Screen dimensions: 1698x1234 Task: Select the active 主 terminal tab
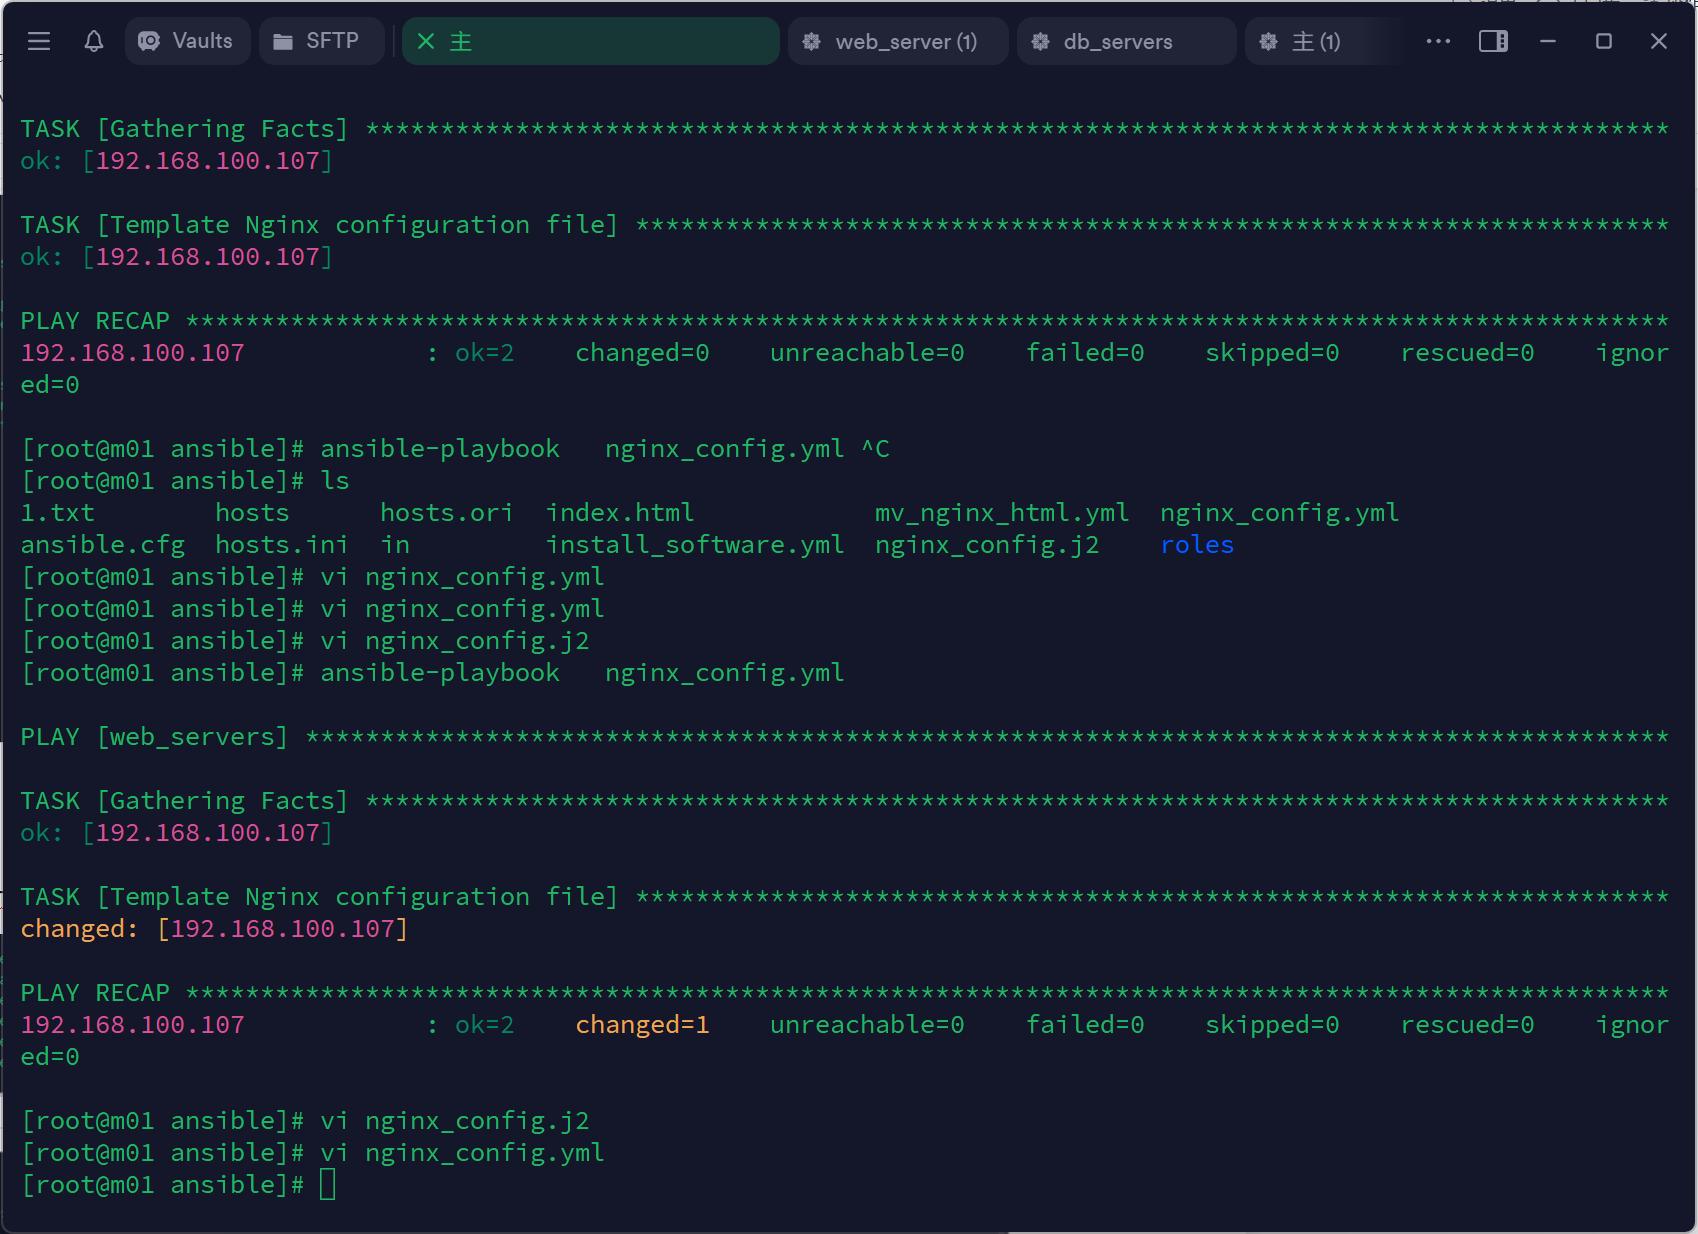click(x=591, y=41)
